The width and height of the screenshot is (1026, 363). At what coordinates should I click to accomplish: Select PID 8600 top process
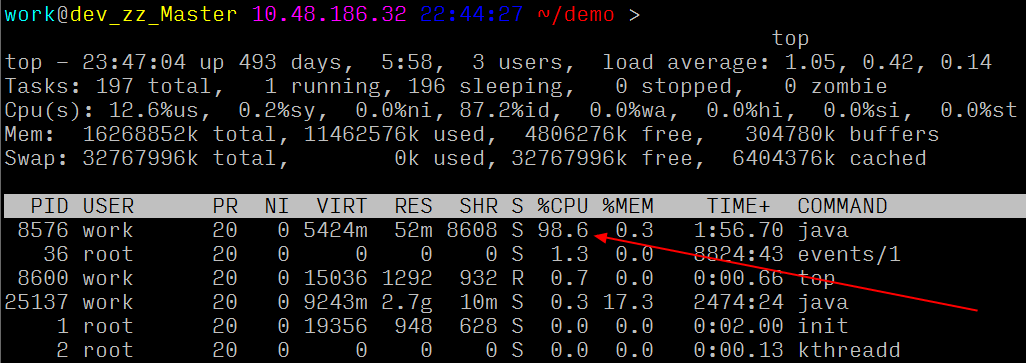43,278
